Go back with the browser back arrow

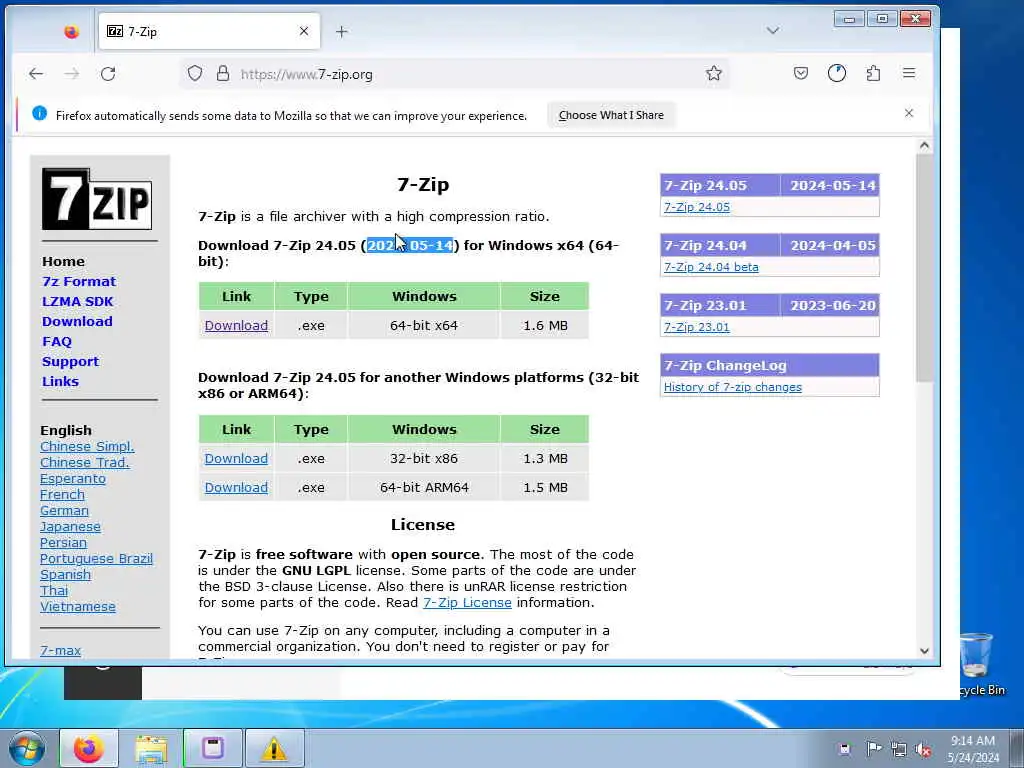tap(36, 74)
